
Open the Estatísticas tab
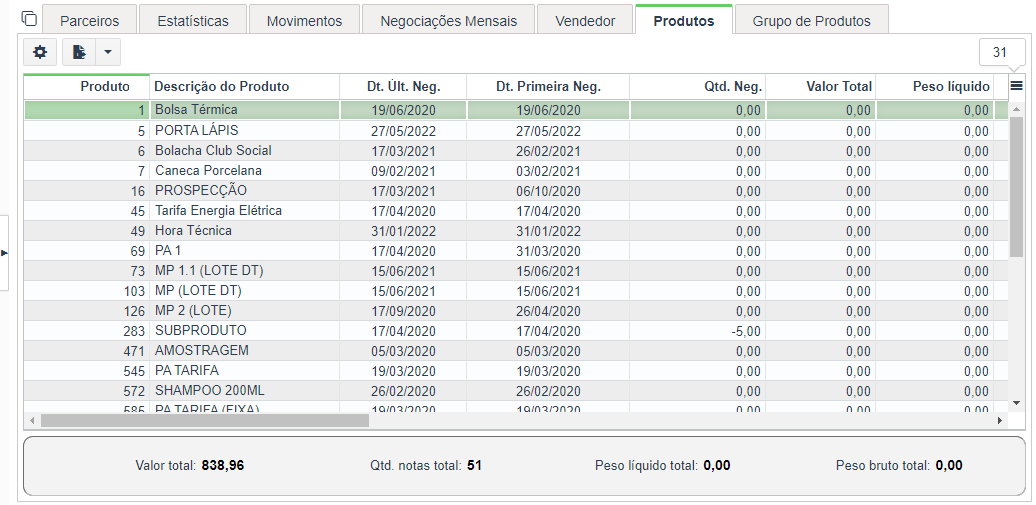pyautogui.click(x=193, y=21)
